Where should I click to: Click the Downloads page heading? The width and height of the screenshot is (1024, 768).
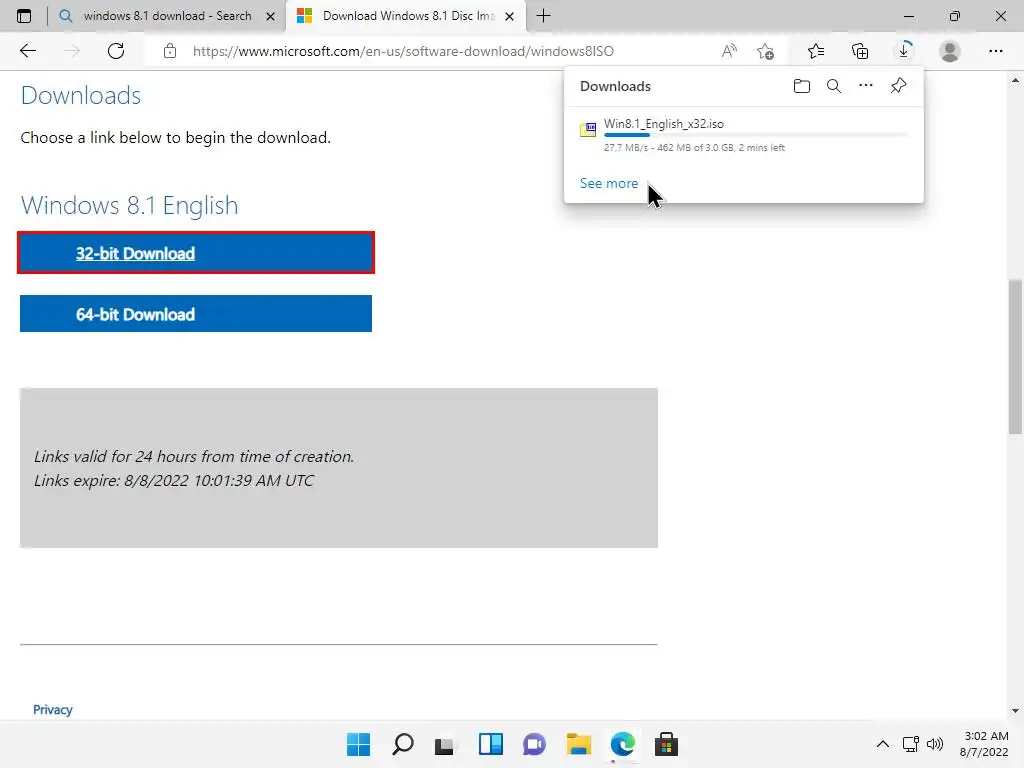click(81, 95)
